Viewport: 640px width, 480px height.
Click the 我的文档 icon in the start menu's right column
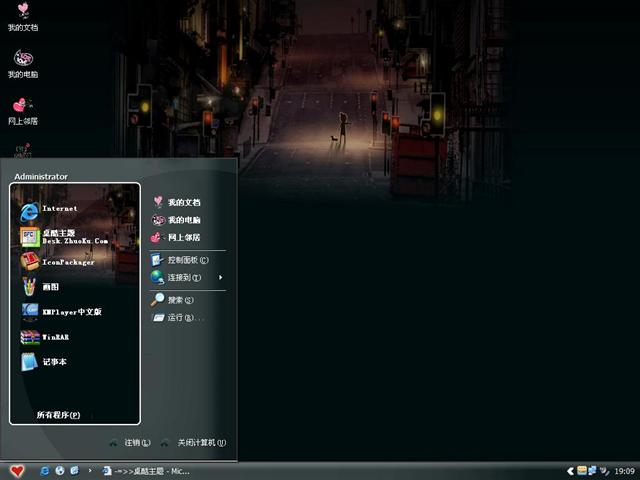(x=158, y=202)
